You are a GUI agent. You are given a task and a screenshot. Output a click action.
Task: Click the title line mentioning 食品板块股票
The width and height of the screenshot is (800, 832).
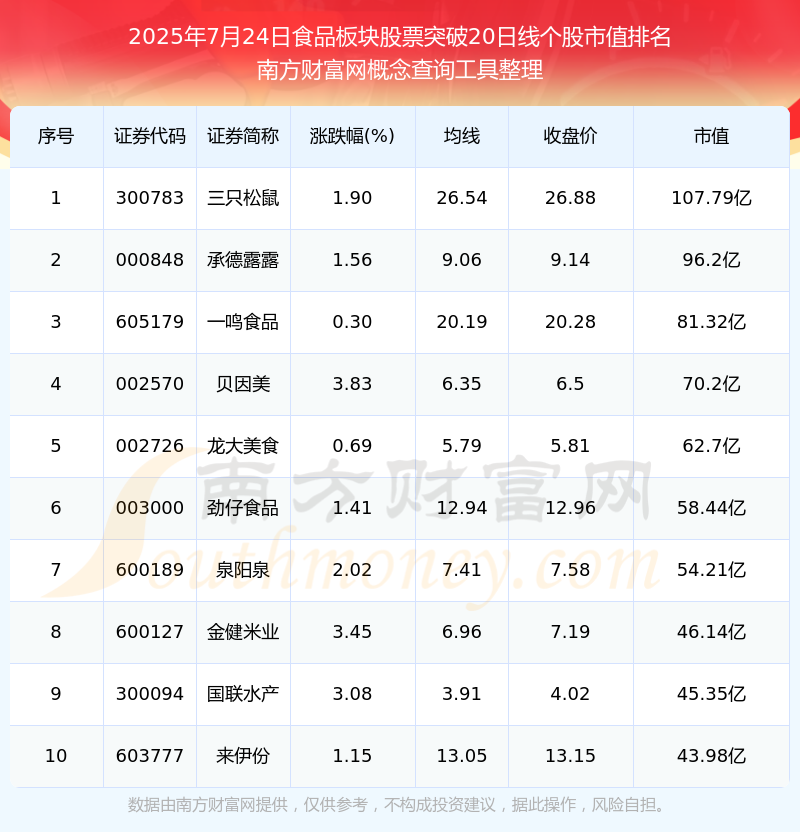pyautogui.click(x=400, y=37)
